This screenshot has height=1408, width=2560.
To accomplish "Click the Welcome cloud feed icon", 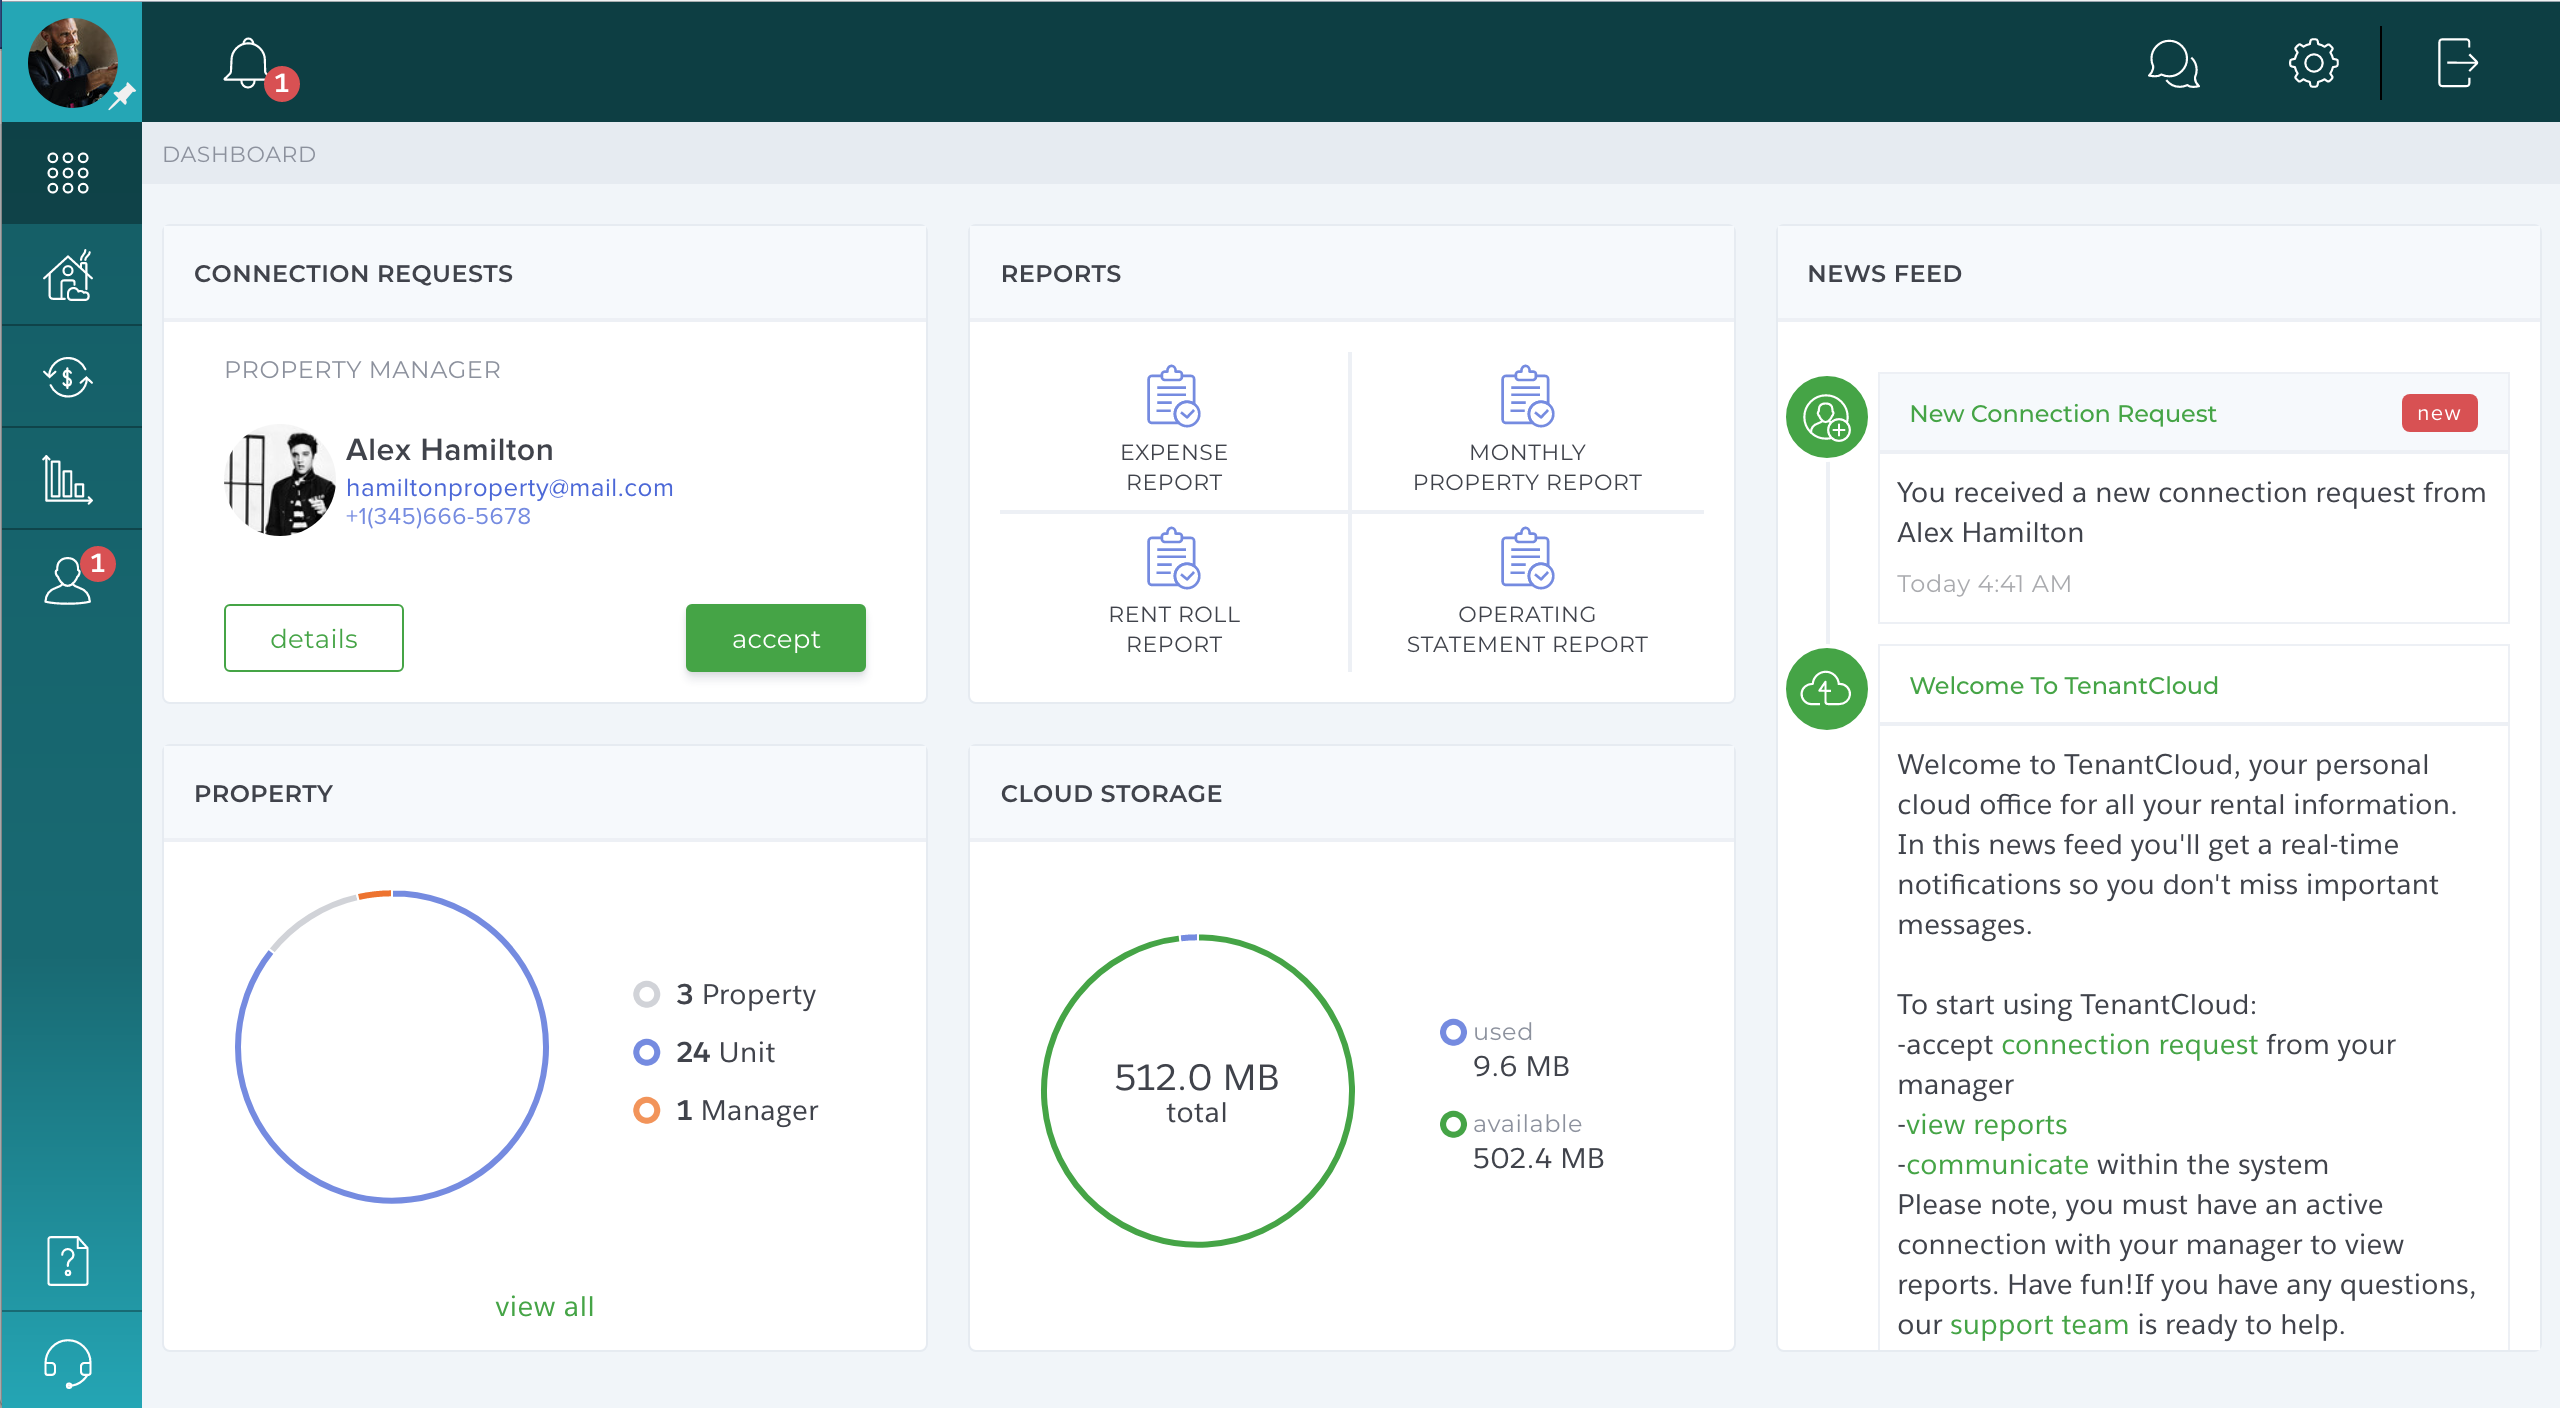I will (1827, 689).
